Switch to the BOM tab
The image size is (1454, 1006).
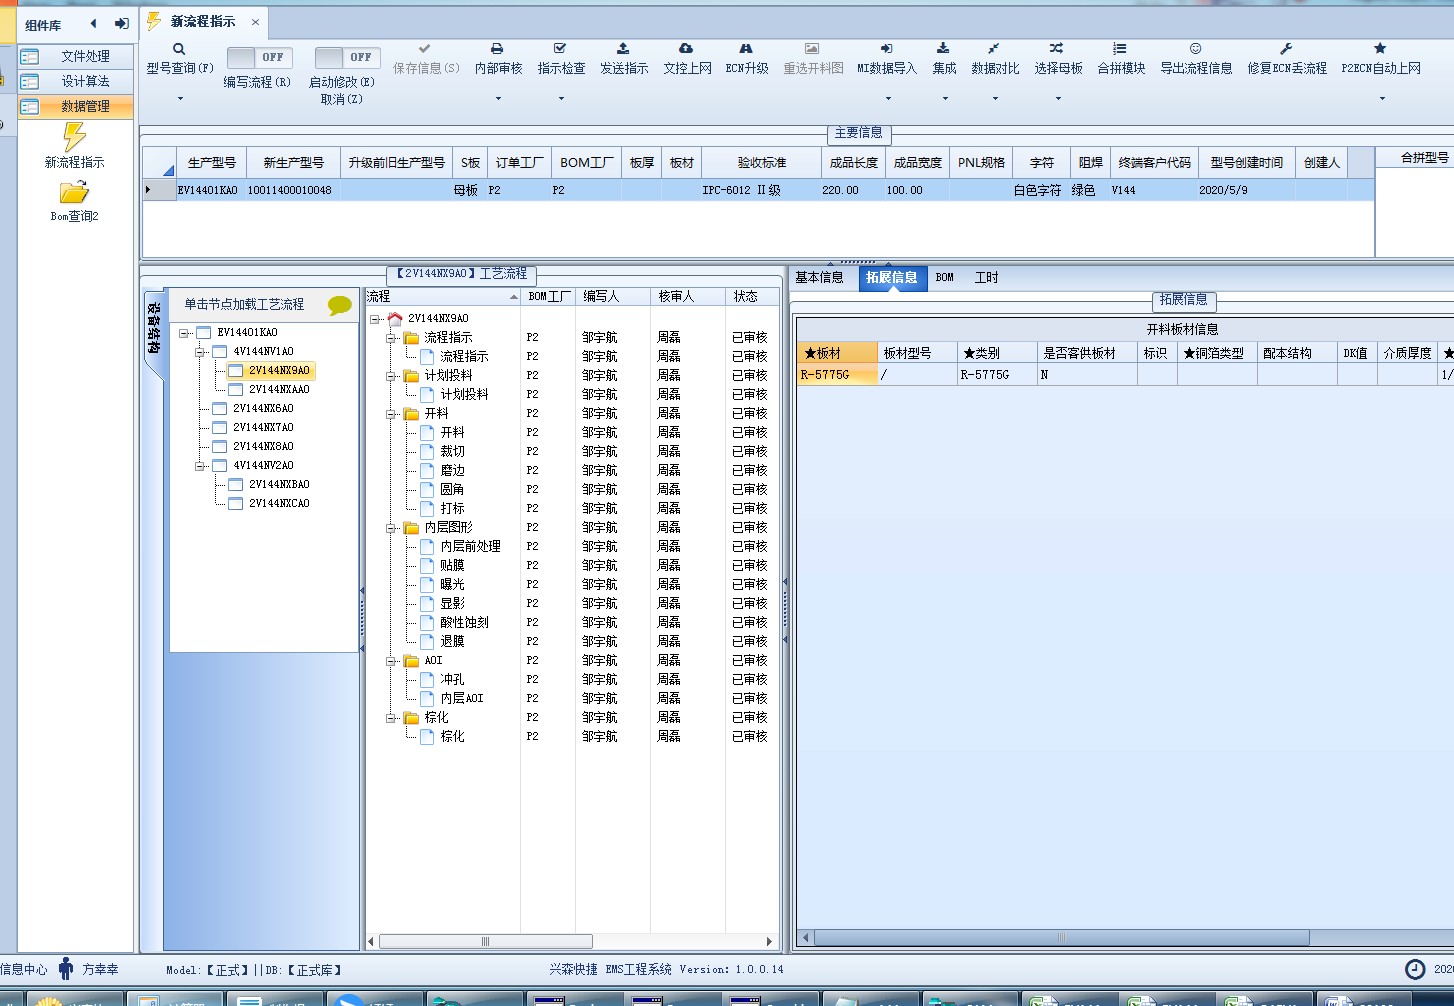coord(945,278)
